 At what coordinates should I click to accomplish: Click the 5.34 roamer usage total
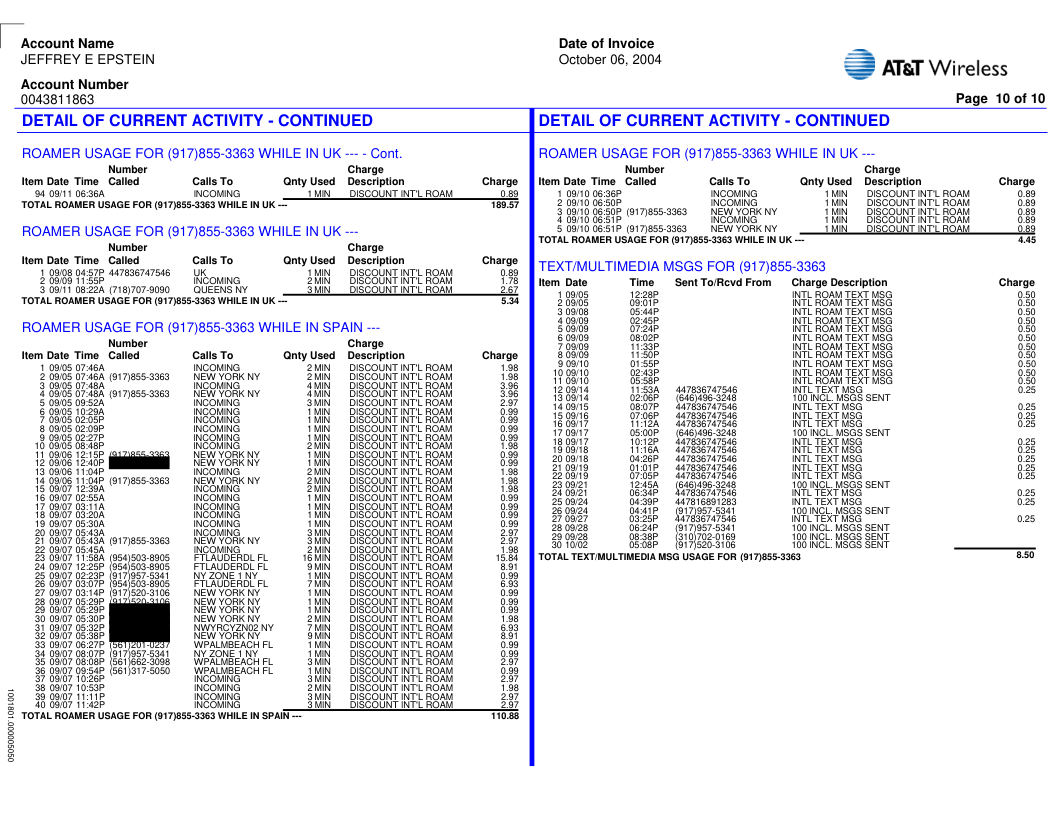tap(509, 301)
